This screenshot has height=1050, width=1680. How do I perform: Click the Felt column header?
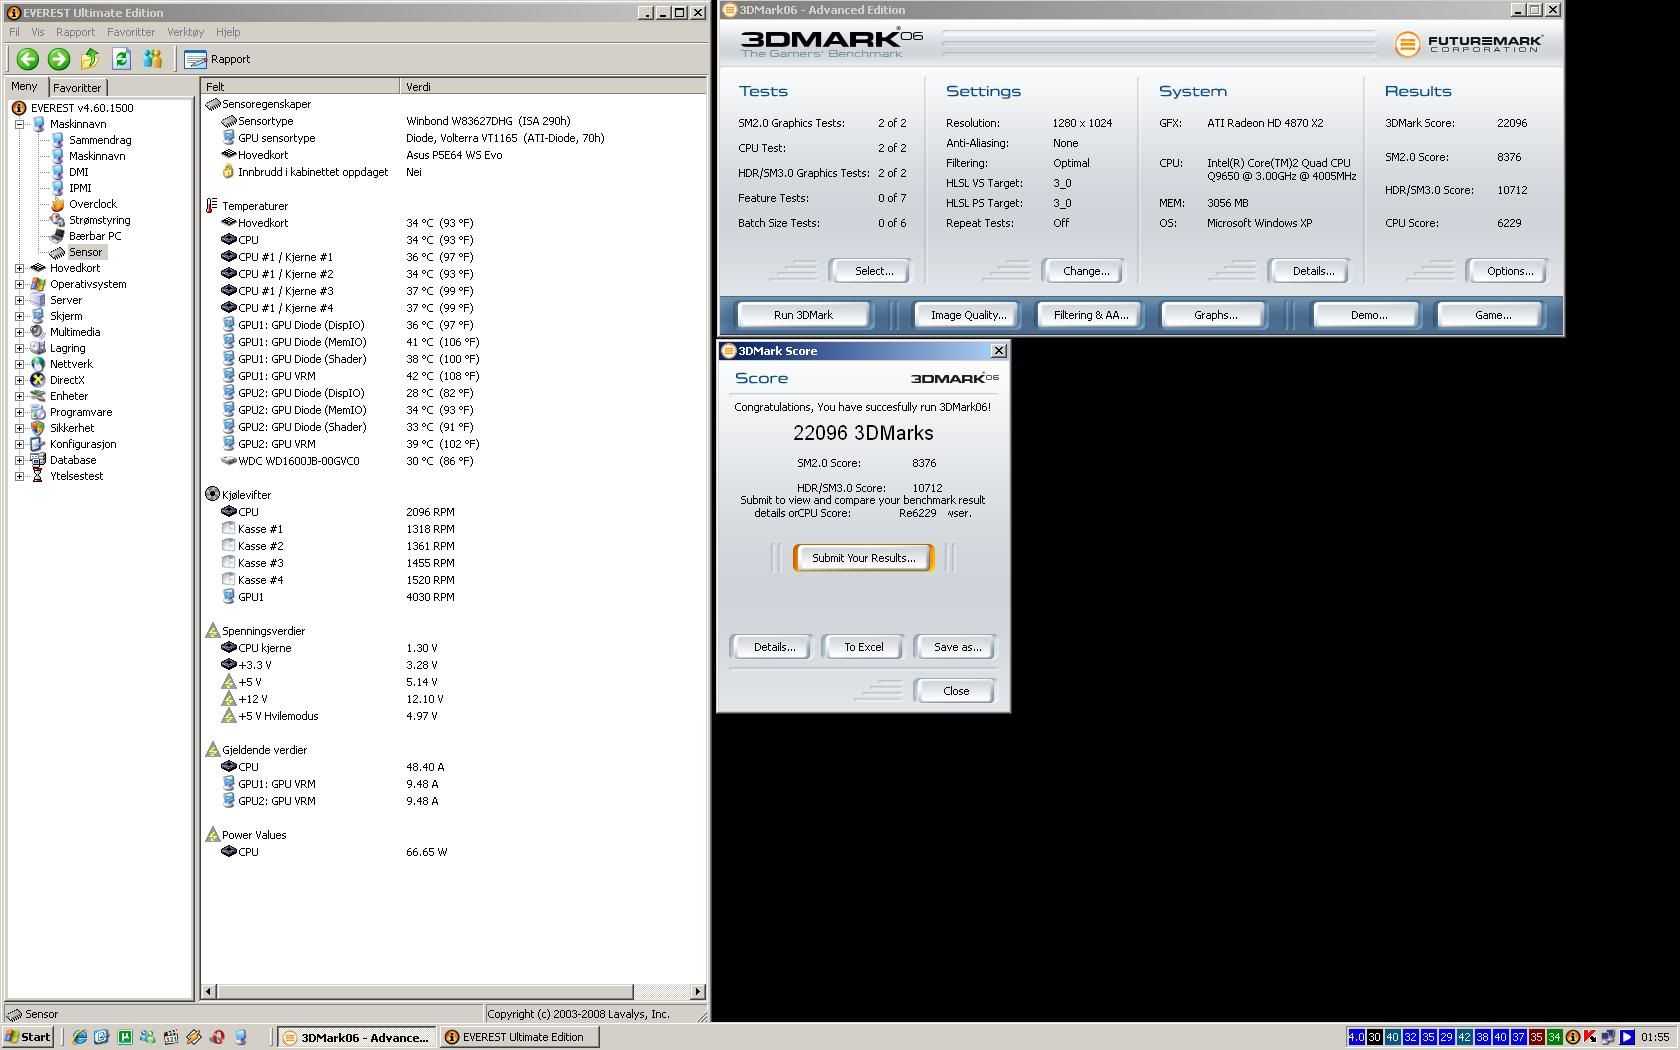click(300, 87)
